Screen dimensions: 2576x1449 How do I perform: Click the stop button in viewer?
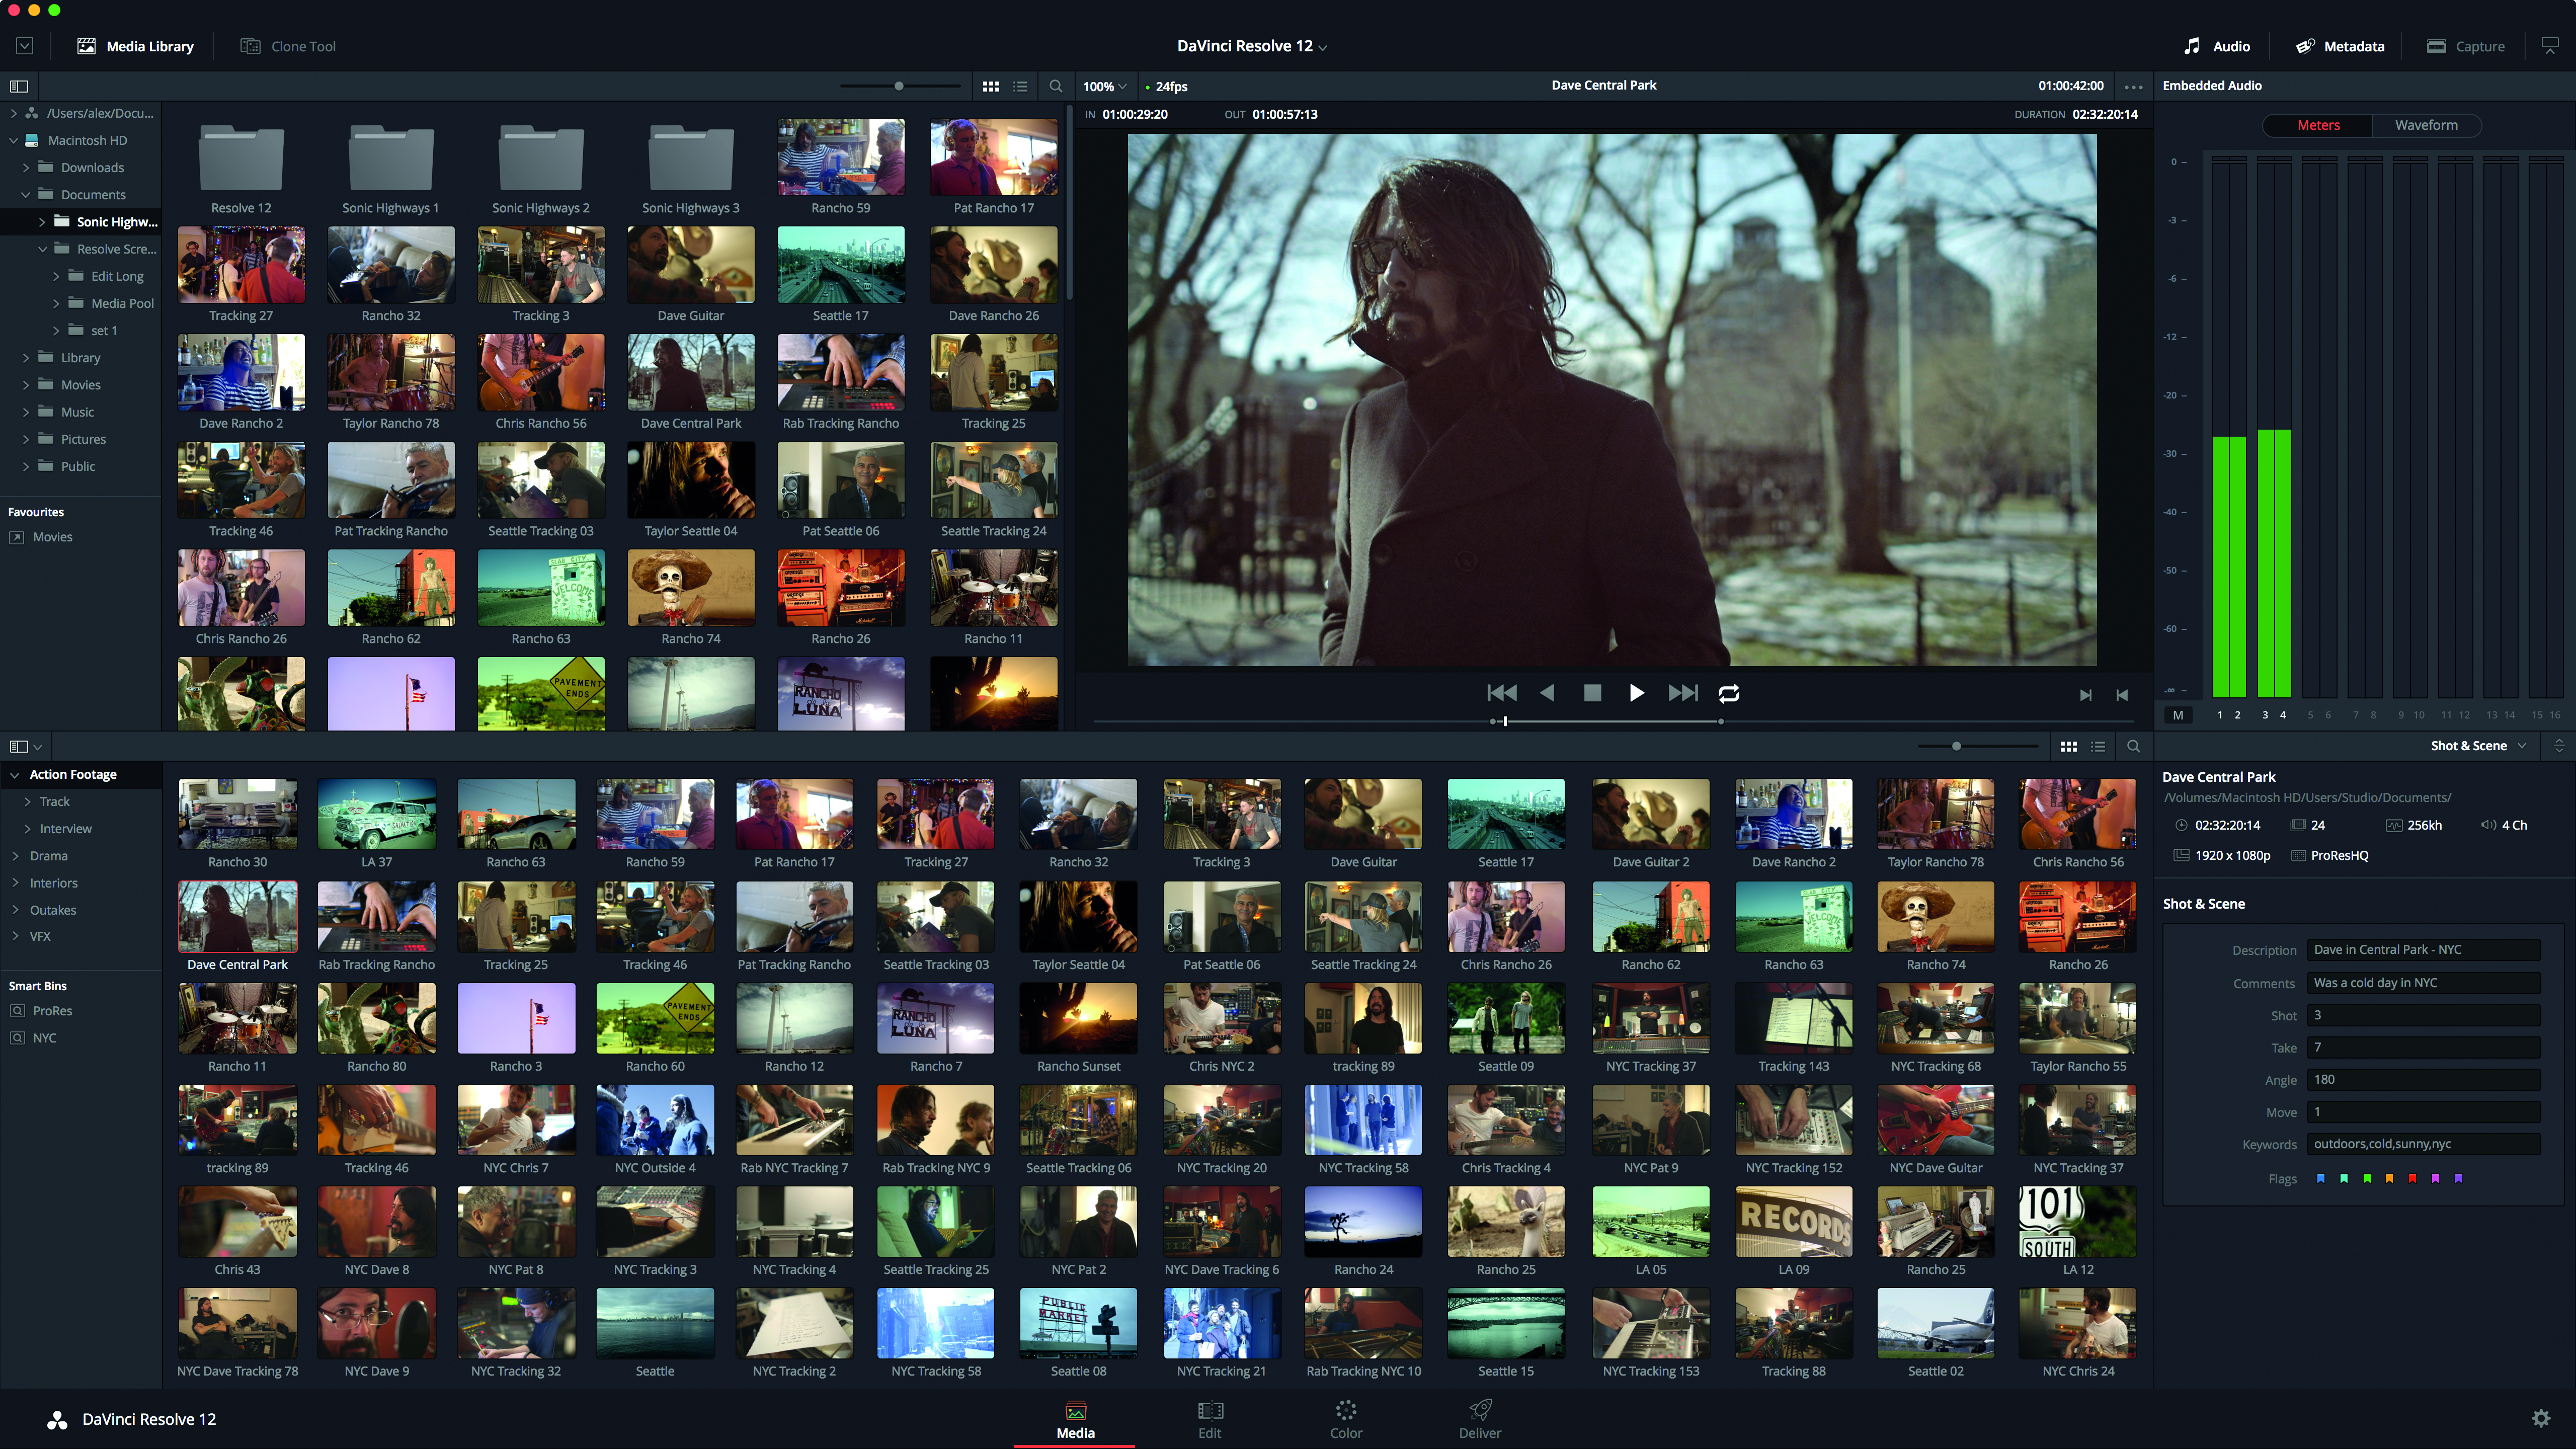pyautogui.click(x=1592, y=693)
